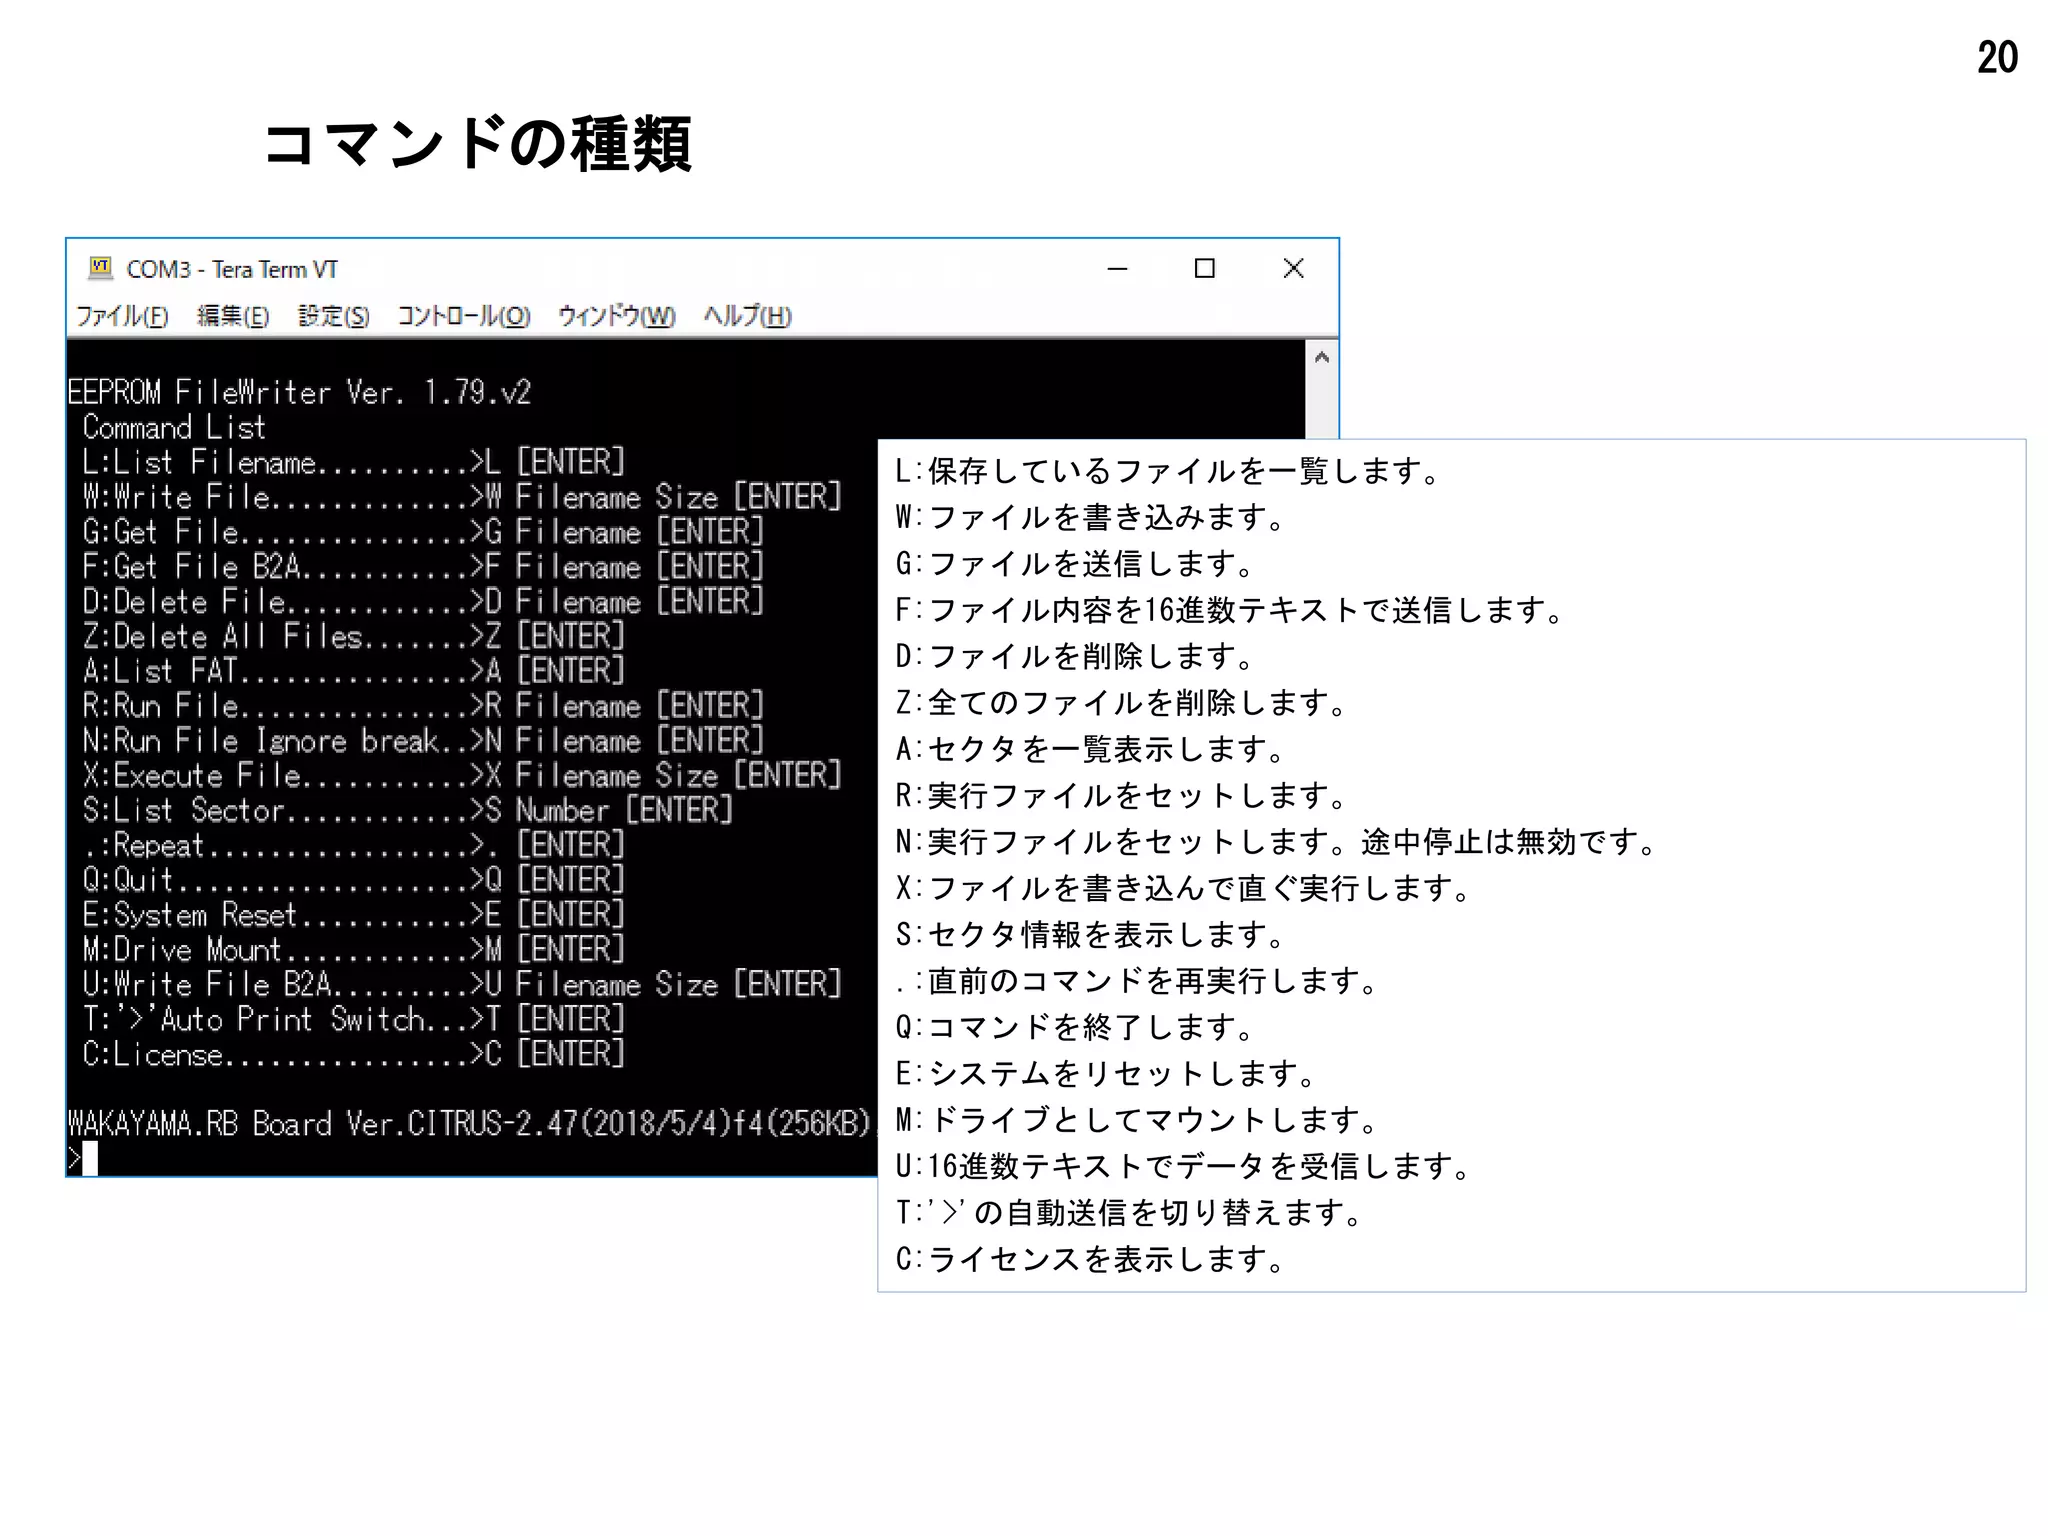
Task: Click the 'M:ドライブとしてマウントします。' description
Action: tap(1137, 1120)
